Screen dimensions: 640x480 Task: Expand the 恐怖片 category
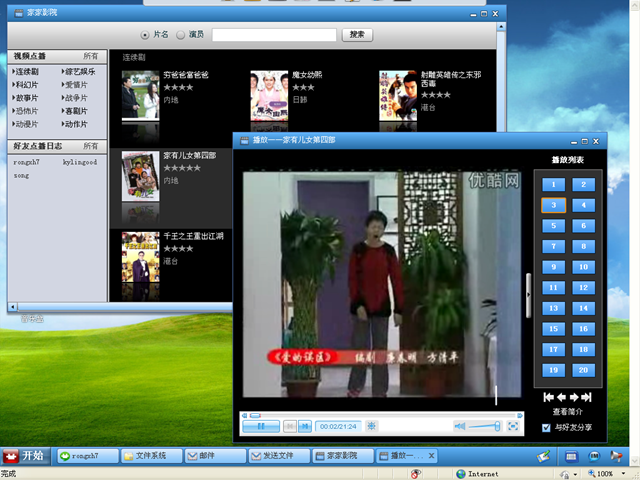[x=25, y=111]
